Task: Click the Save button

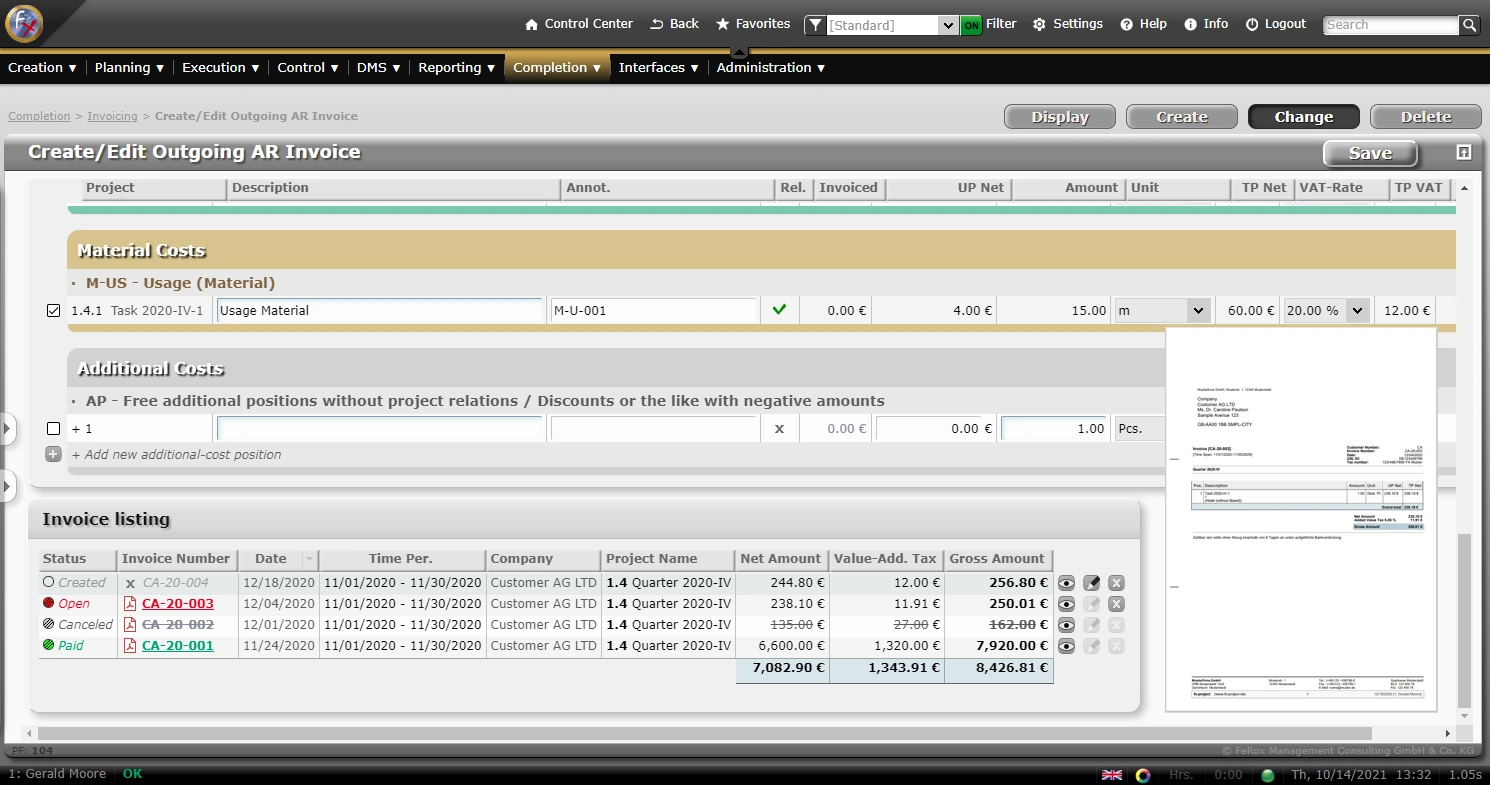Action: 1370,153
